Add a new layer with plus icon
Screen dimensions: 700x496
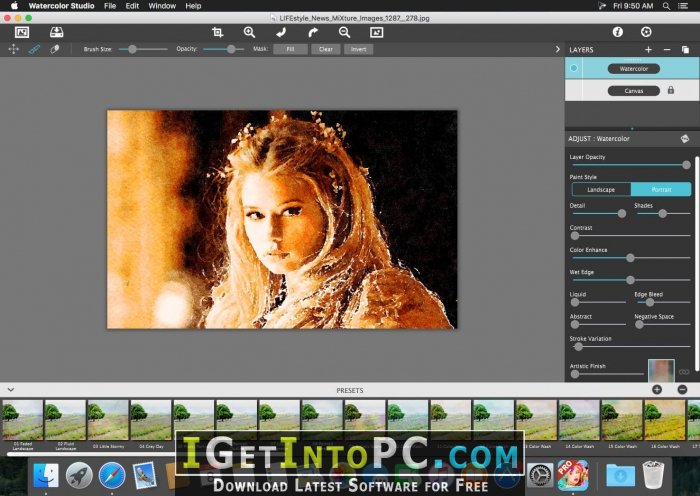click(x=648, y=50)
